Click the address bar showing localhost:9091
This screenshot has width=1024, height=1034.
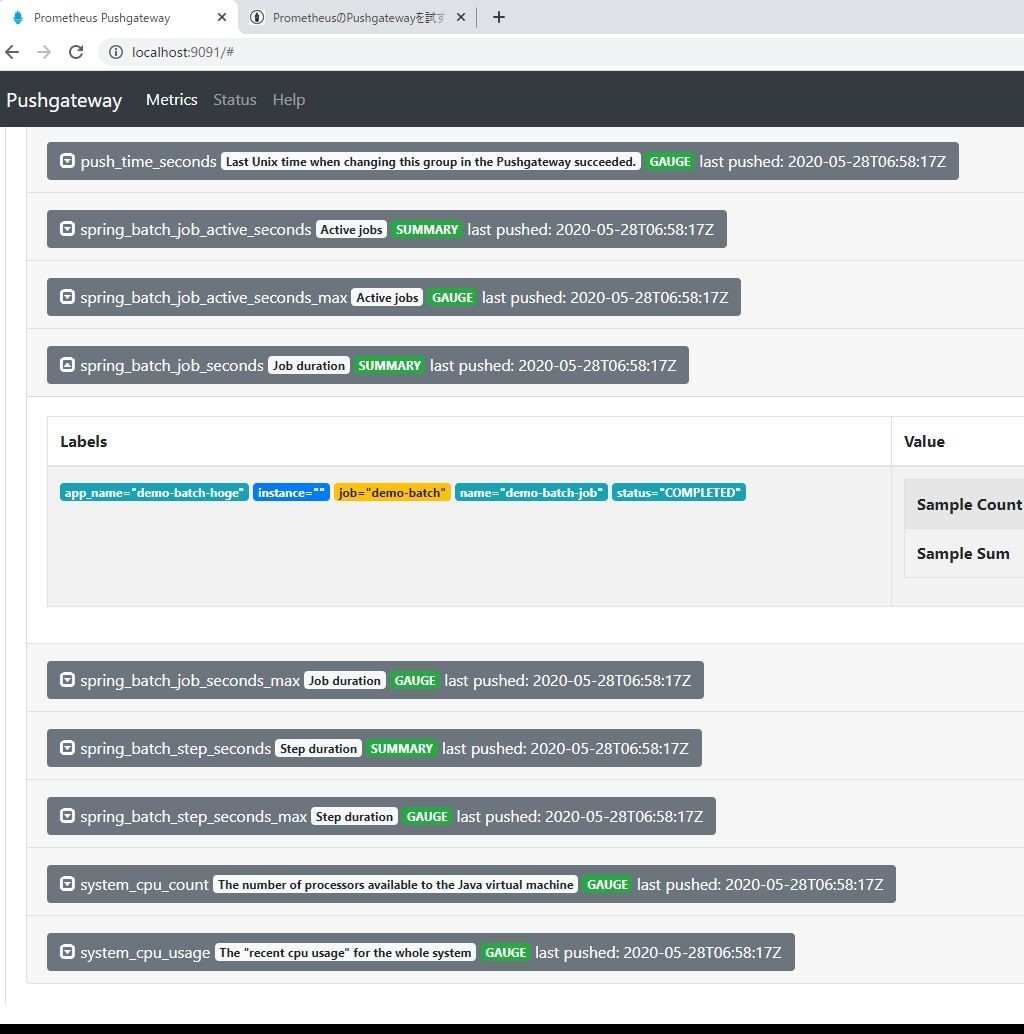[560, 52]
